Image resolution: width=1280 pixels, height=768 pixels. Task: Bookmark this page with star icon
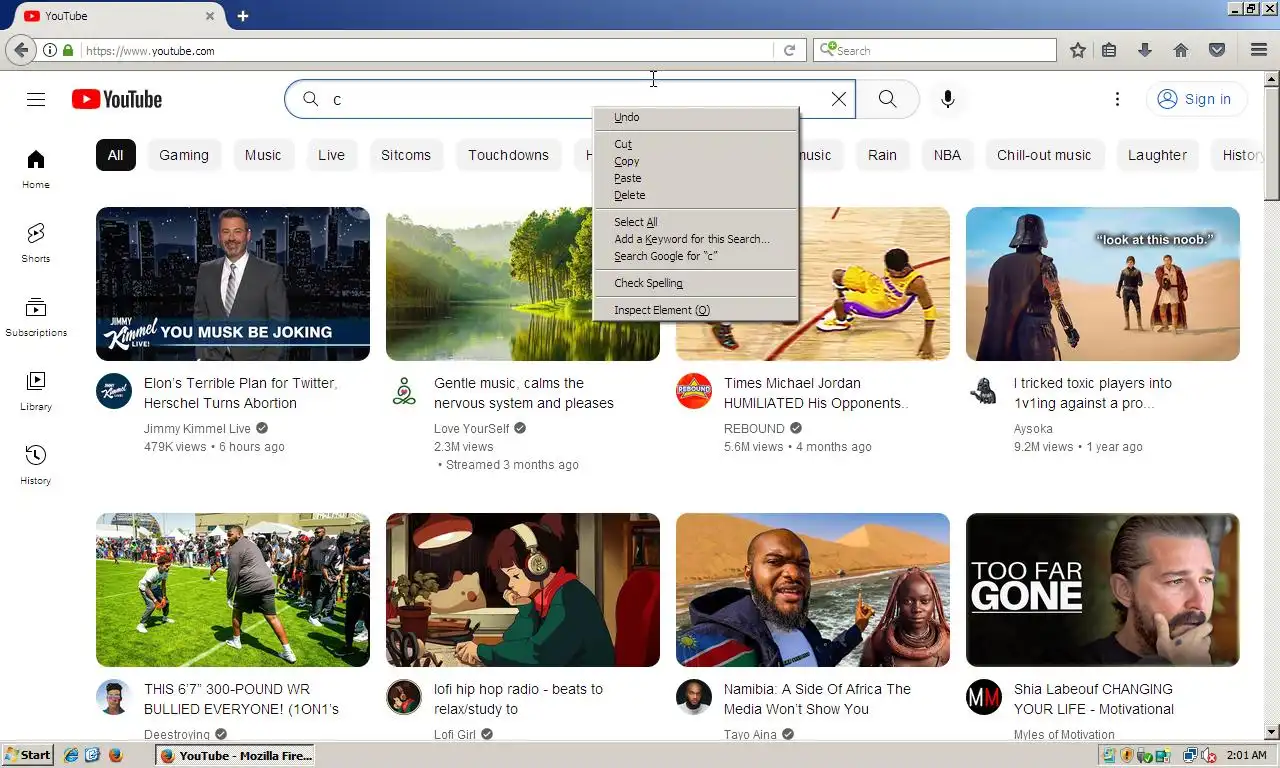point(1077,50)
